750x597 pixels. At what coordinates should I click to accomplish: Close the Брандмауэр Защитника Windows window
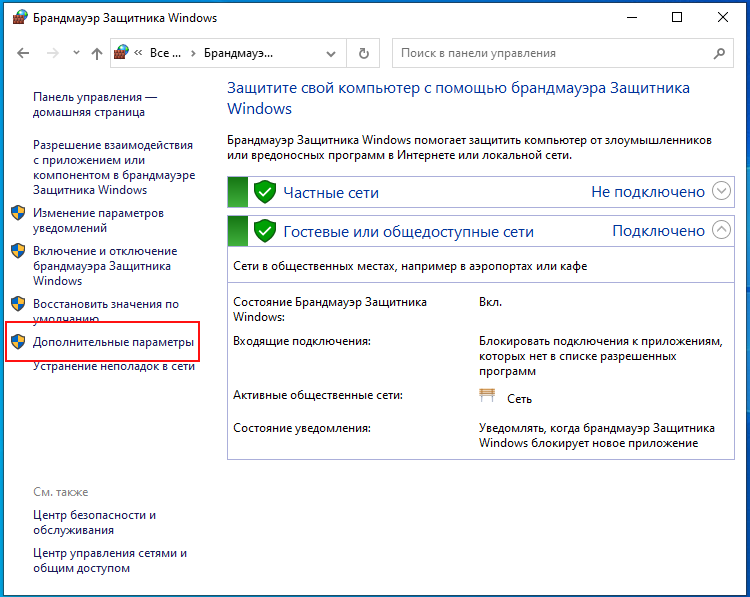pos(723,18)
